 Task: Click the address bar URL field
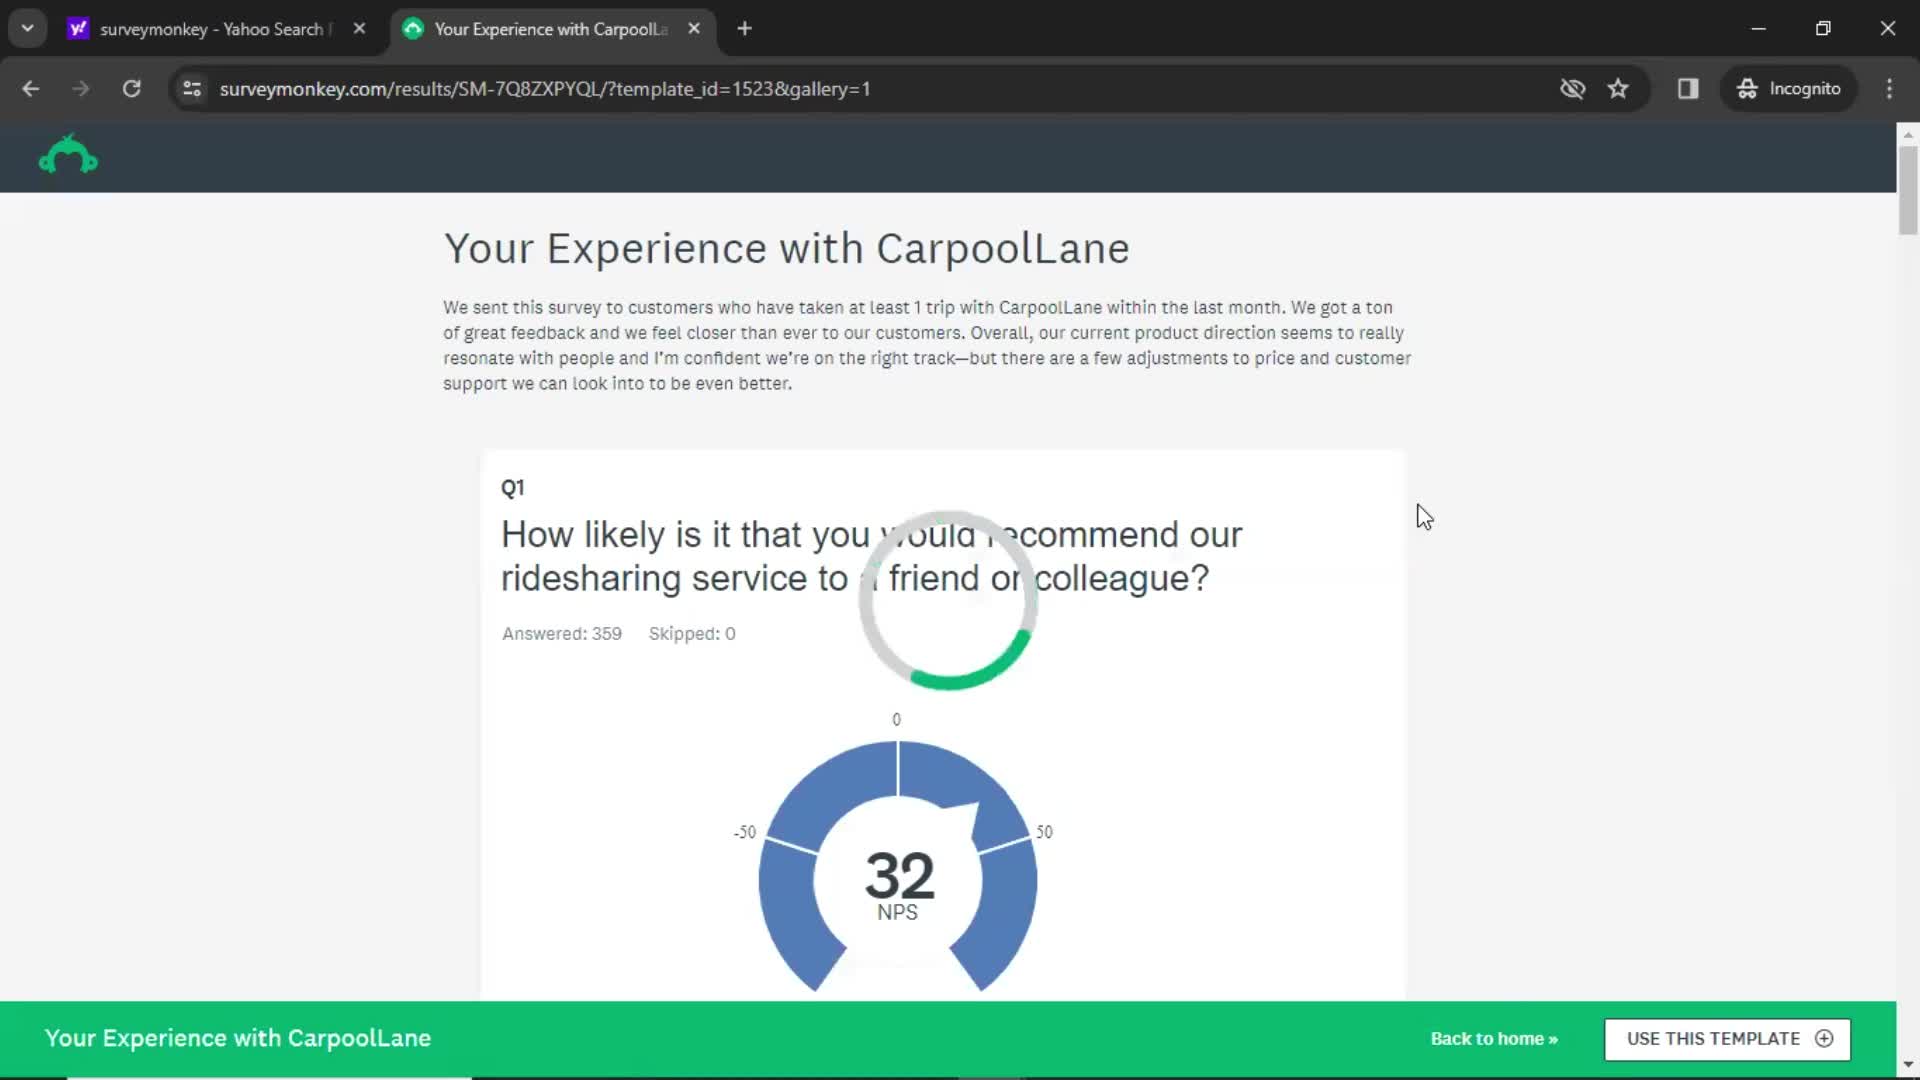coord(546,88)
